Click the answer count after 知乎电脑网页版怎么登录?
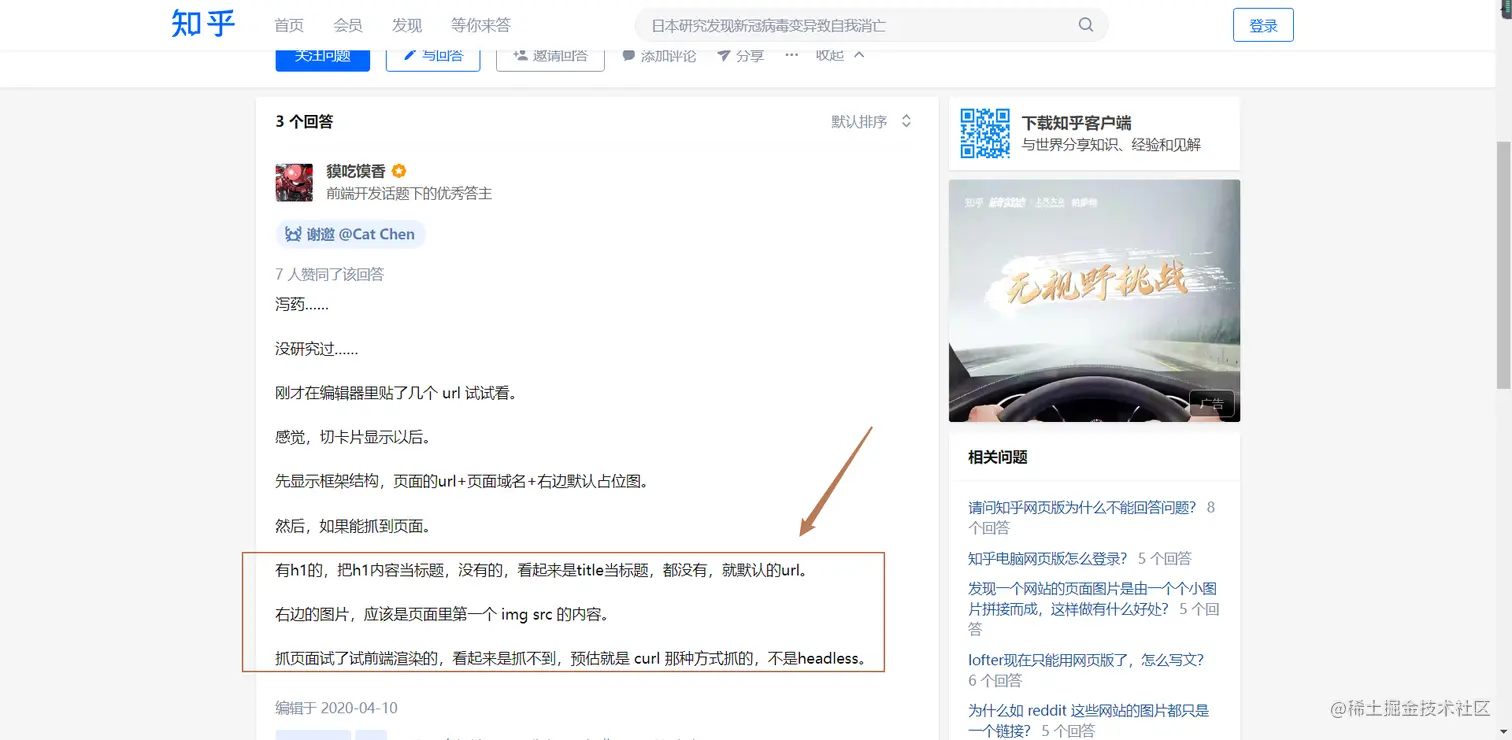 (1165, 558)
